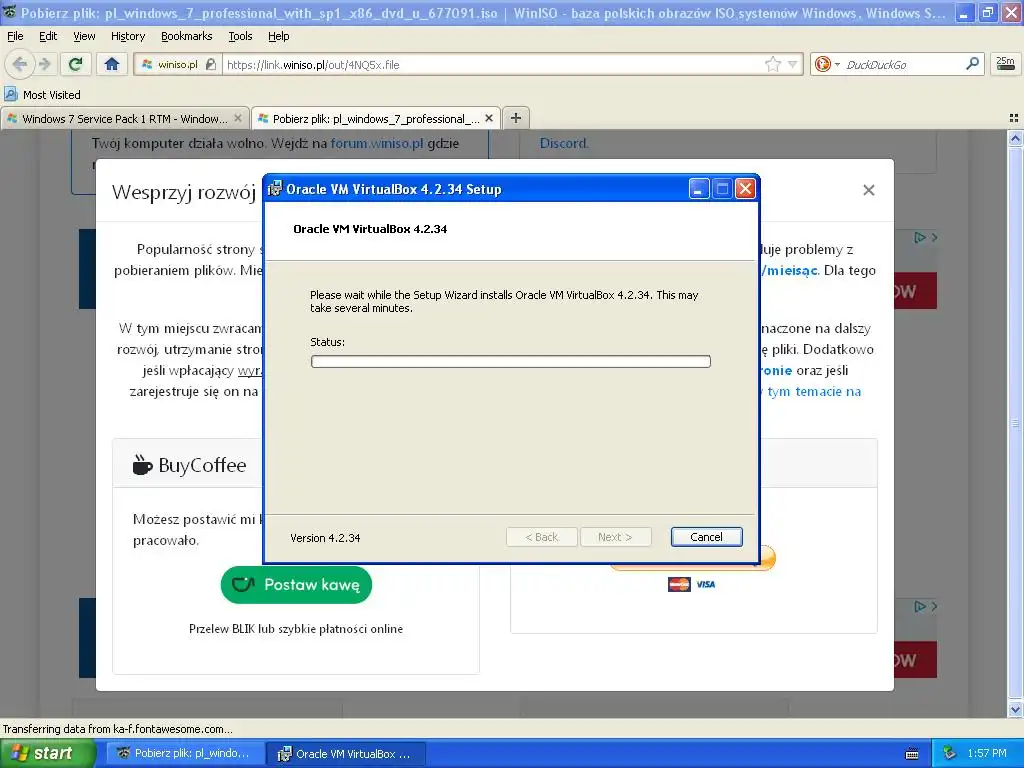
Task: Switch to Windows 7 Service Pack 1 RTM tab
Action: click(124, 118)
